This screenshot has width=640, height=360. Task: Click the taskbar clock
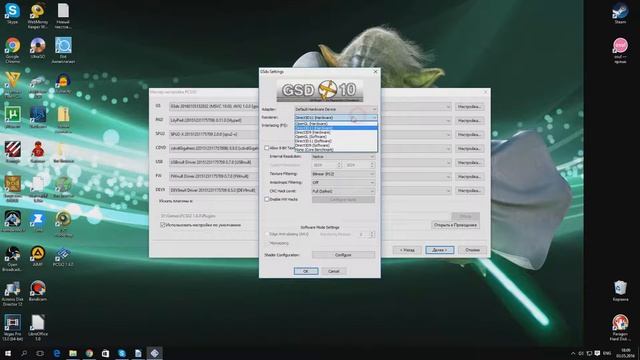625,353
